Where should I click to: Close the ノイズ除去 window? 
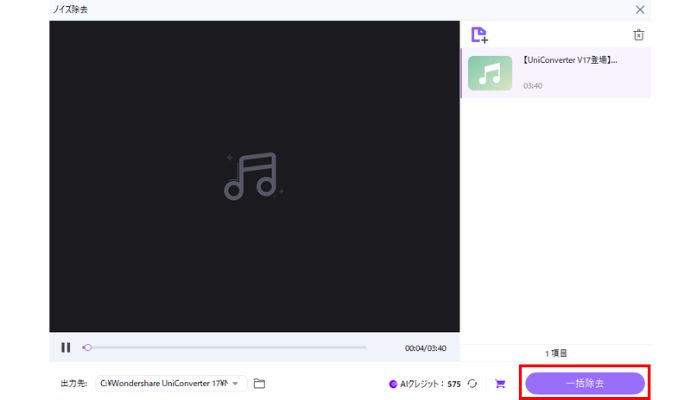coord(640,8)
